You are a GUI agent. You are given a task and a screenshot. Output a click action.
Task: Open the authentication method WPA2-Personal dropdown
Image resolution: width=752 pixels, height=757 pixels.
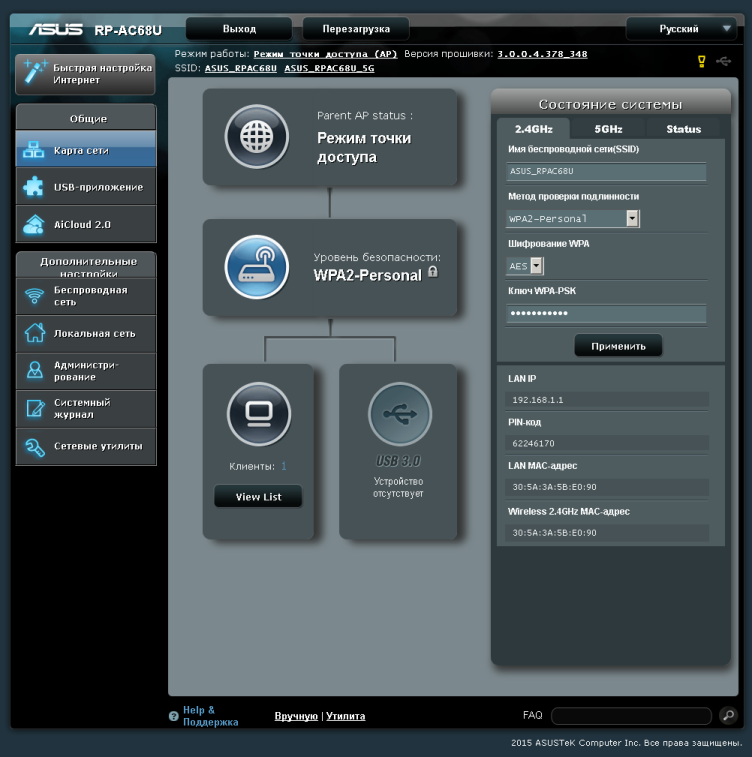coord(573,219)
